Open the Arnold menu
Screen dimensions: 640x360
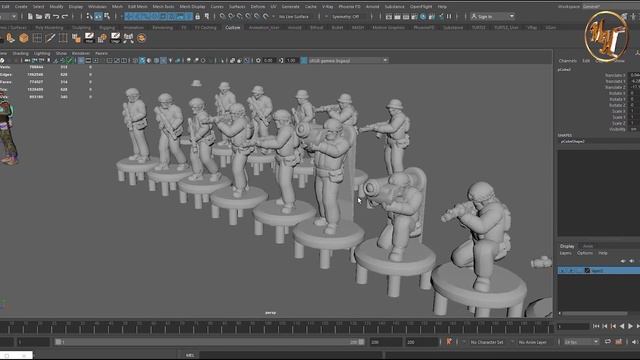pos(372,7)
